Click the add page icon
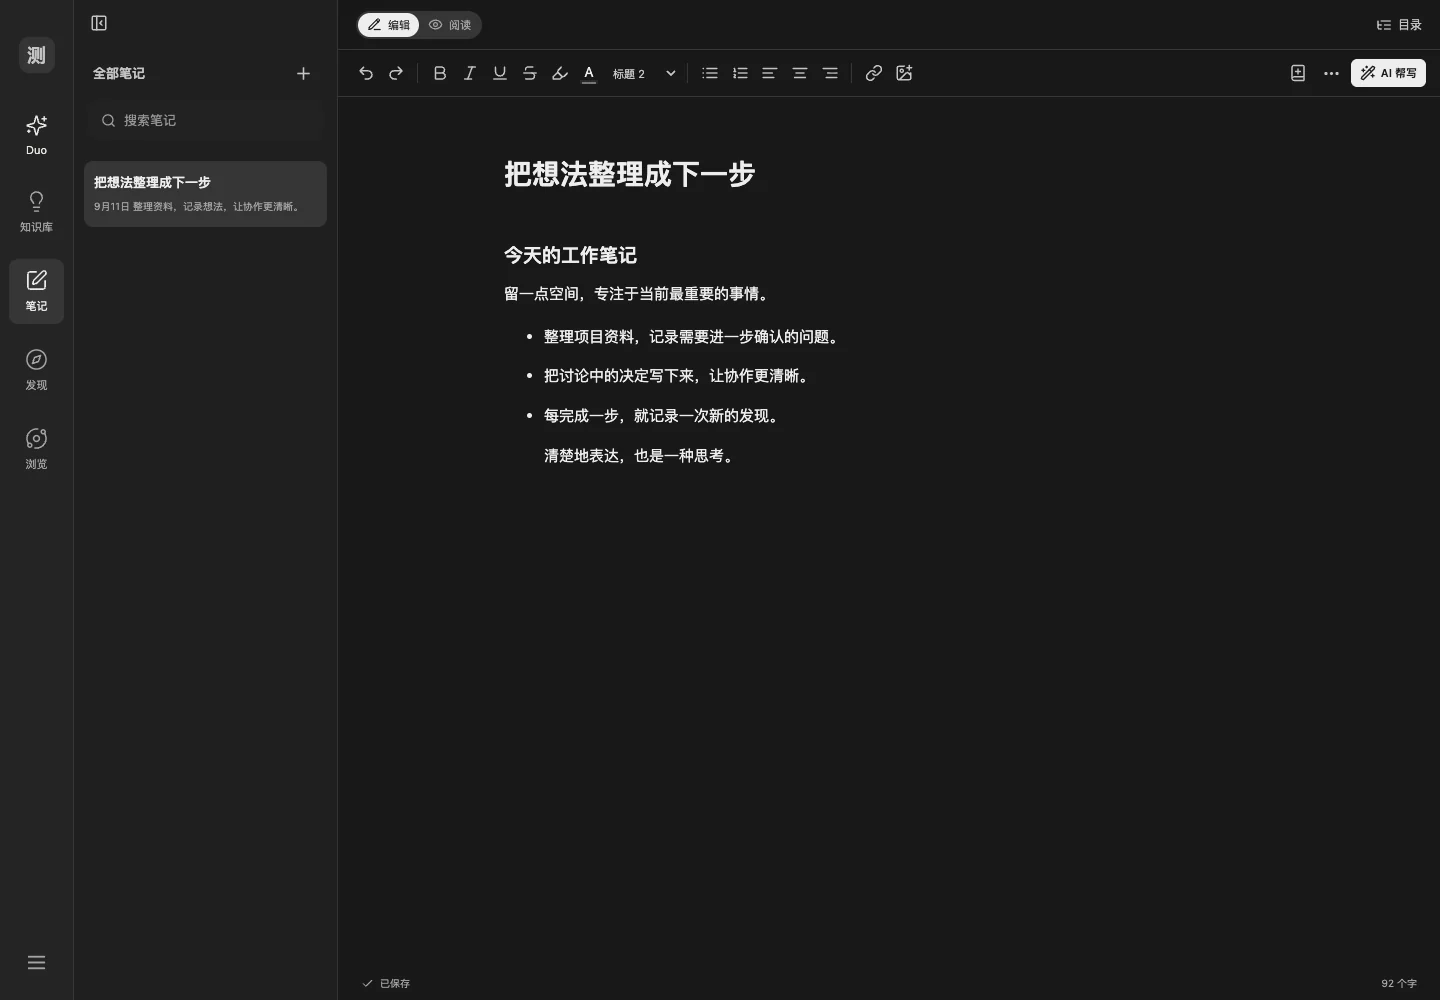 tap(1298, 73)
